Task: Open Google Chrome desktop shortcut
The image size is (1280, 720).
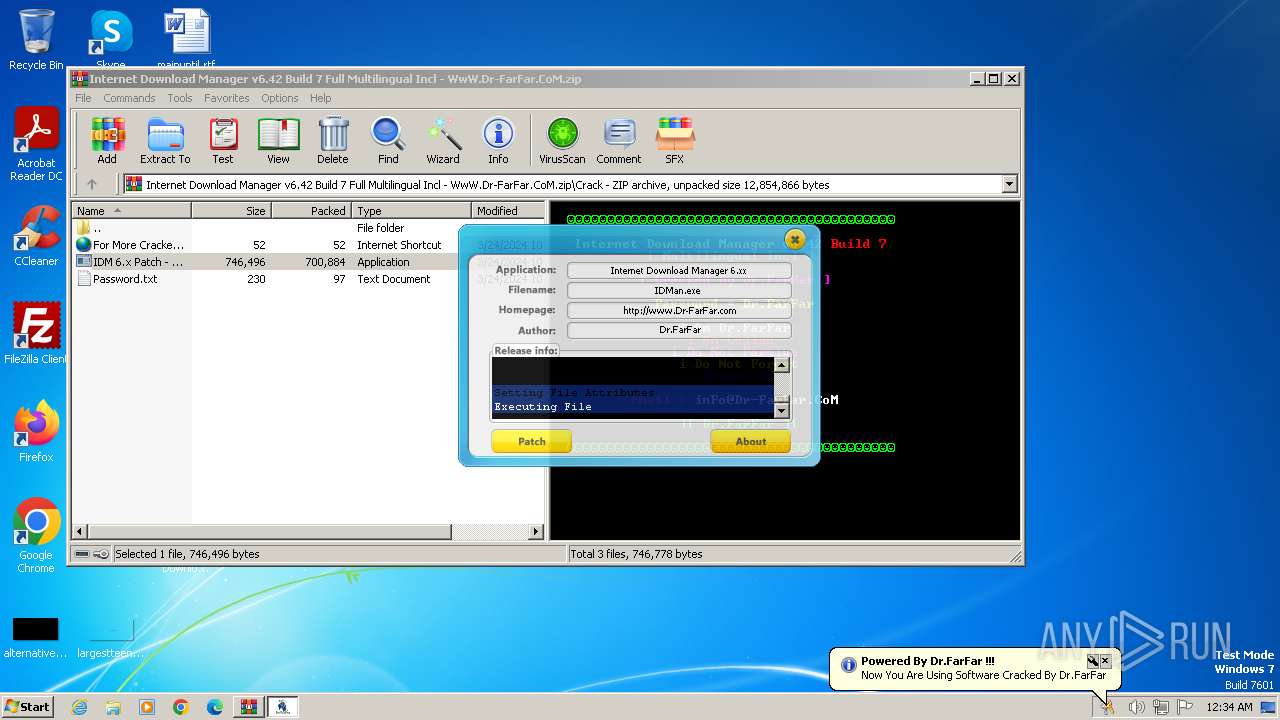Action: 36,536
